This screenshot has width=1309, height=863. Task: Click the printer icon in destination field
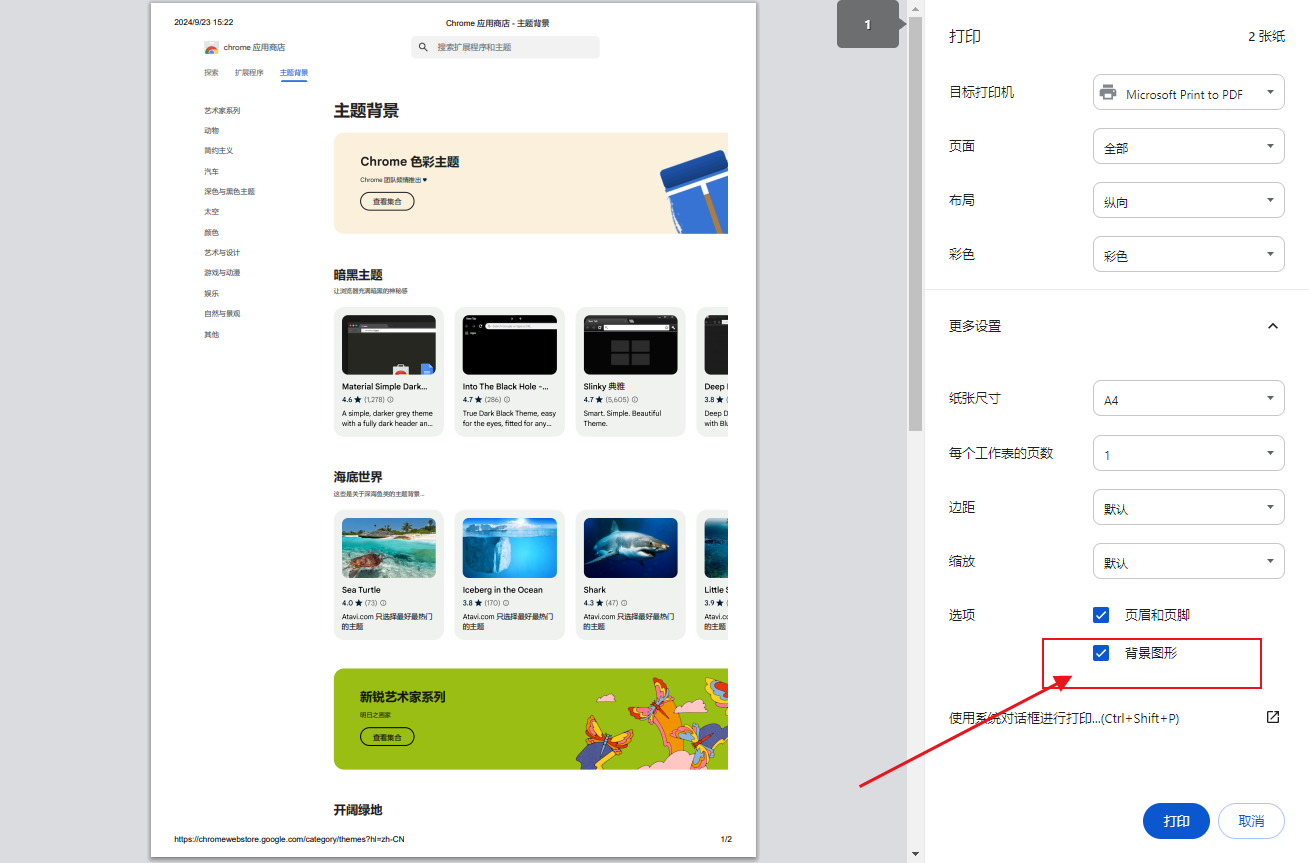coord(1108,93)
